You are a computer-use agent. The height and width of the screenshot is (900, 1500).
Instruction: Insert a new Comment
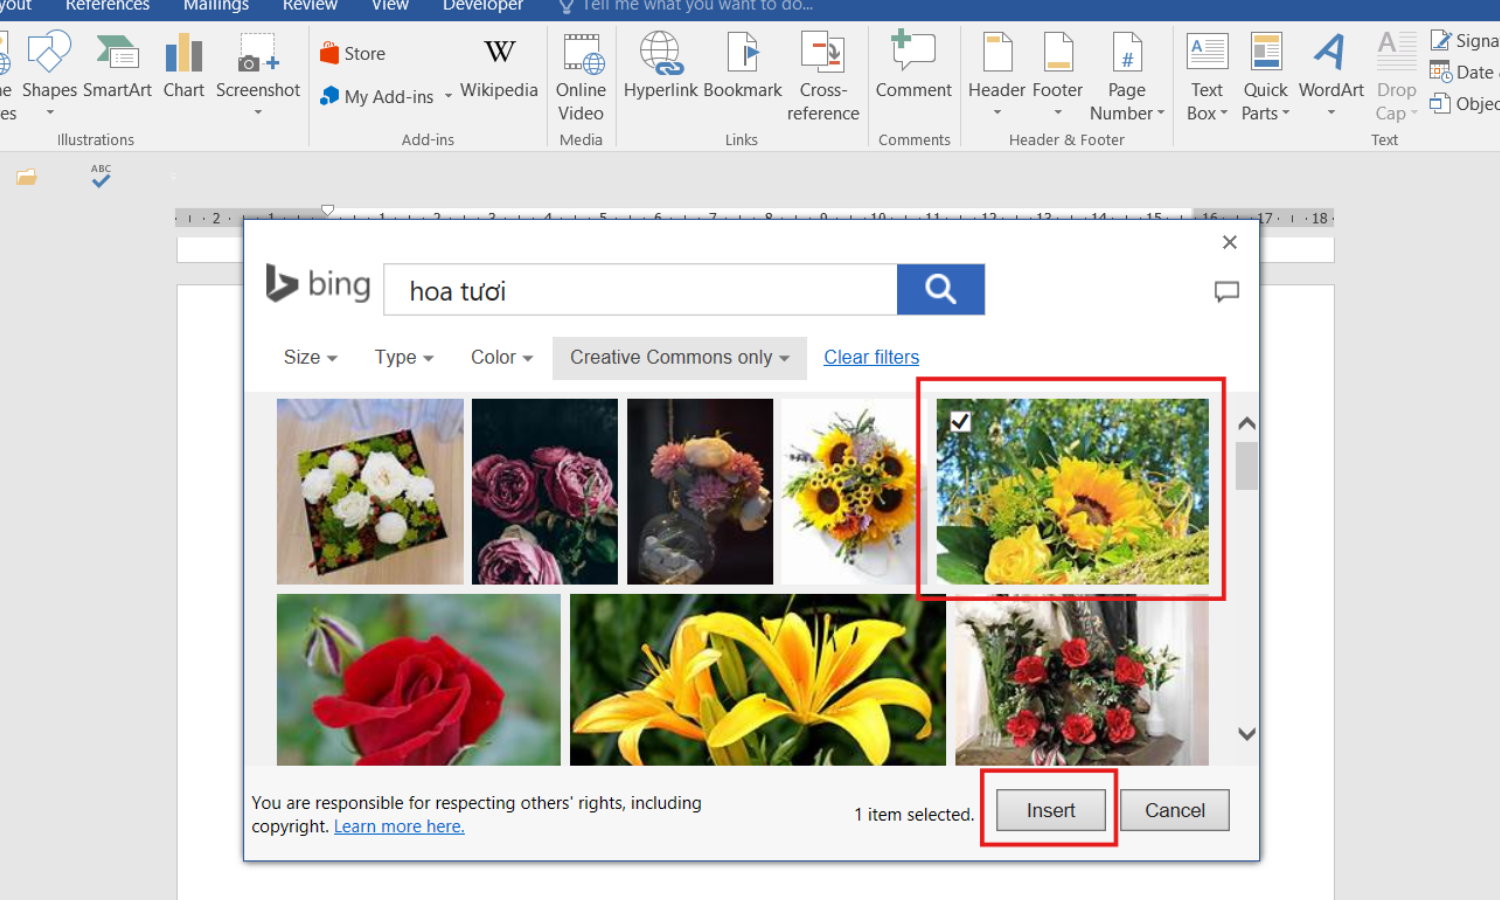click(913, 66)
